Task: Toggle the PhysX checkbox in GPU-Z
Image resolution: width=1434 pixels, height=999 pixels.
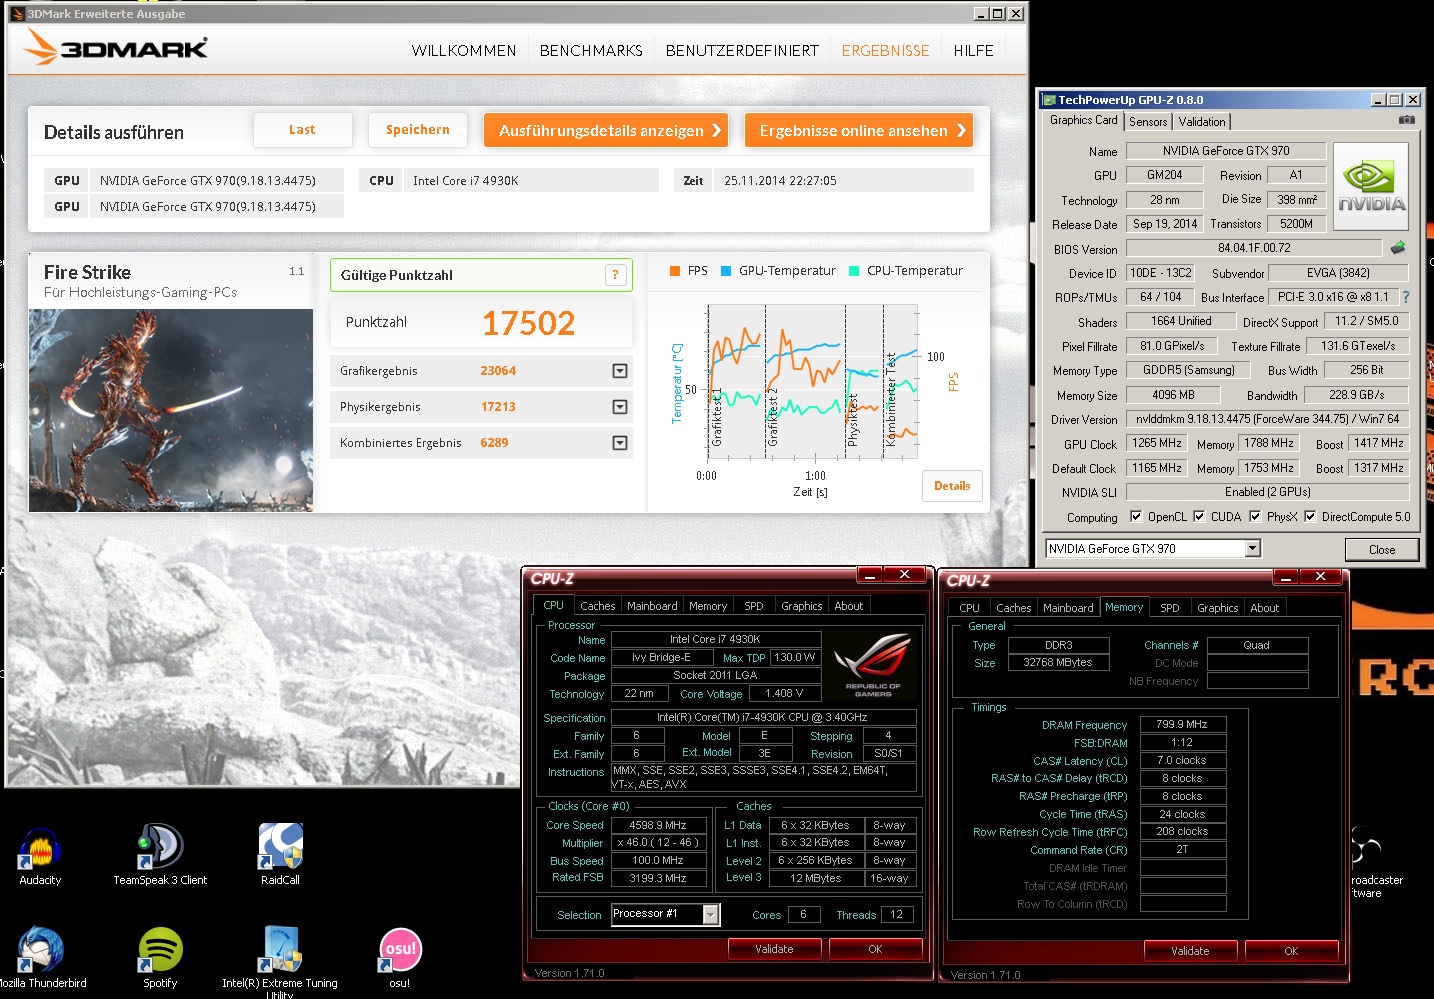Action: coord(1255,517)
